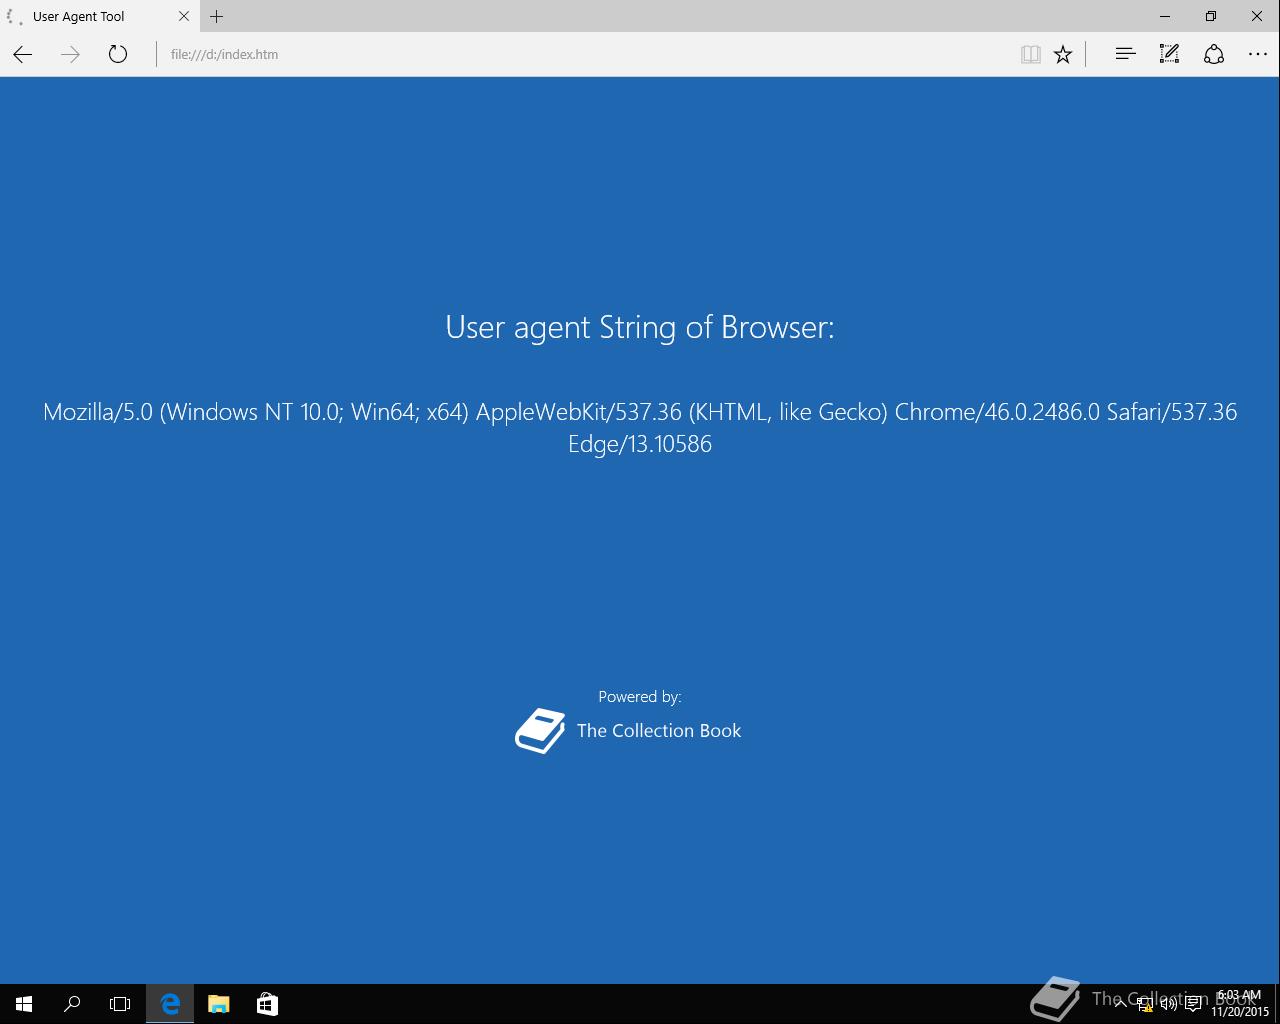Click the network status tray icon
The height and width of the screenshot is (1024, 1280).
click(1145, 1004)
